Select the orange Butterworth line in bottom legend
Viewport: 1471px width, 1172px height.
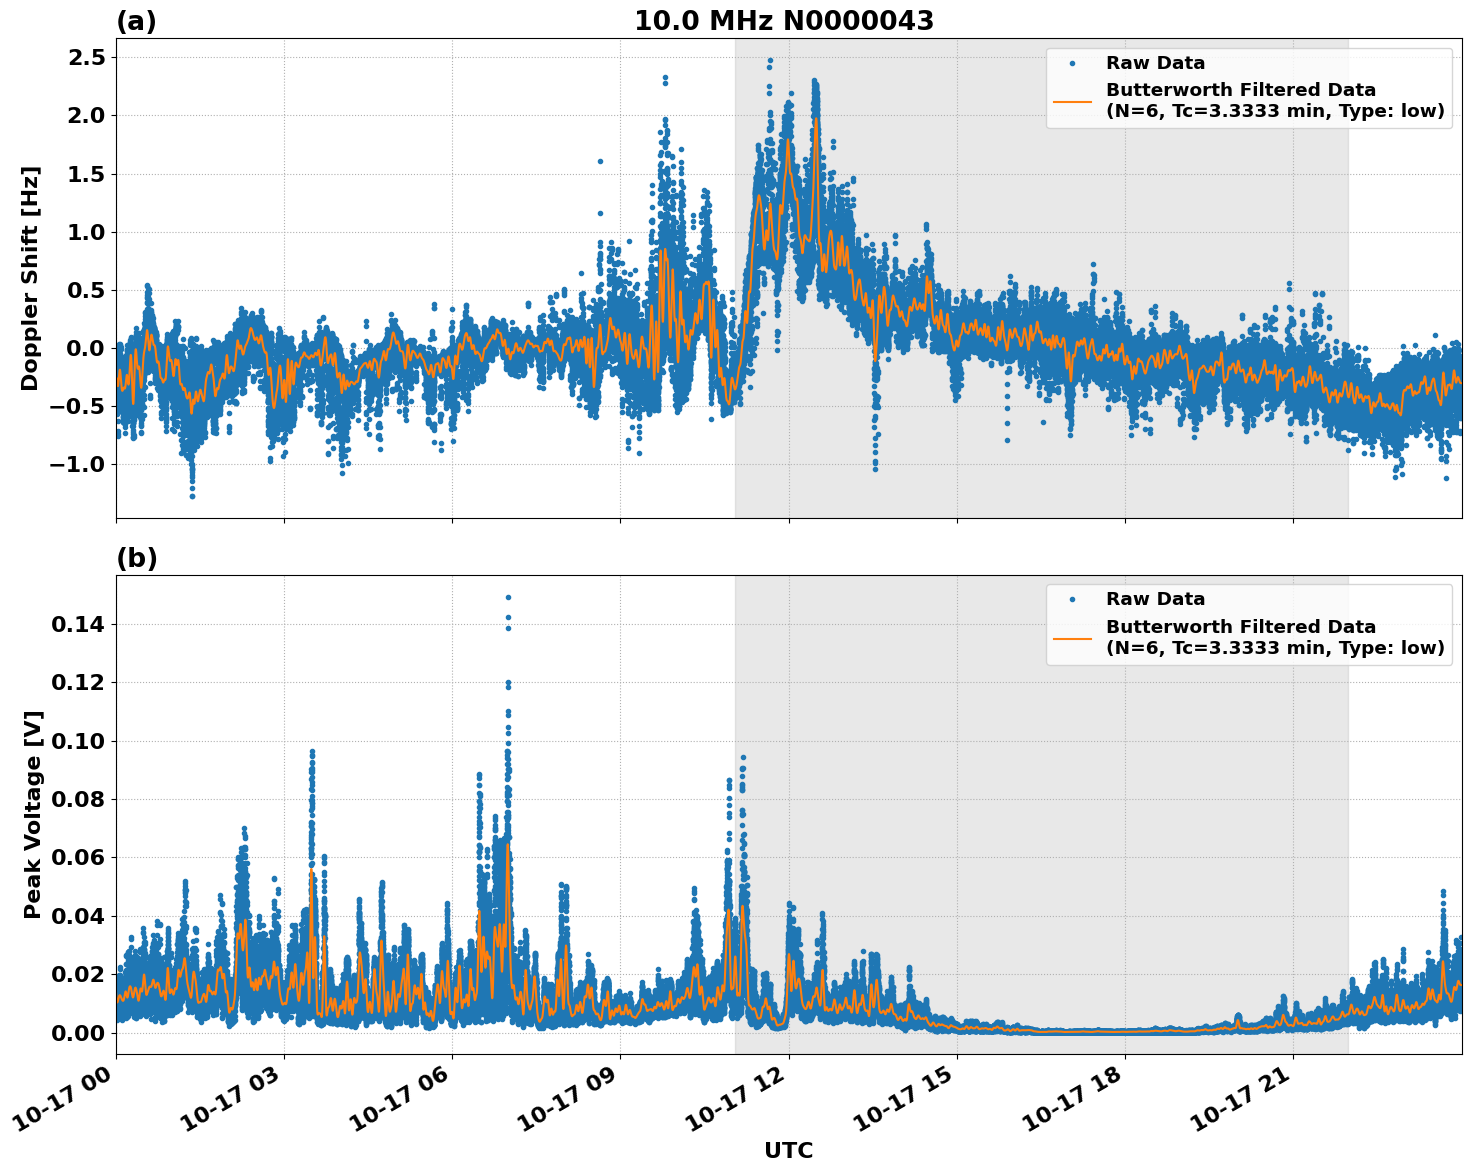coord(1072,637)
